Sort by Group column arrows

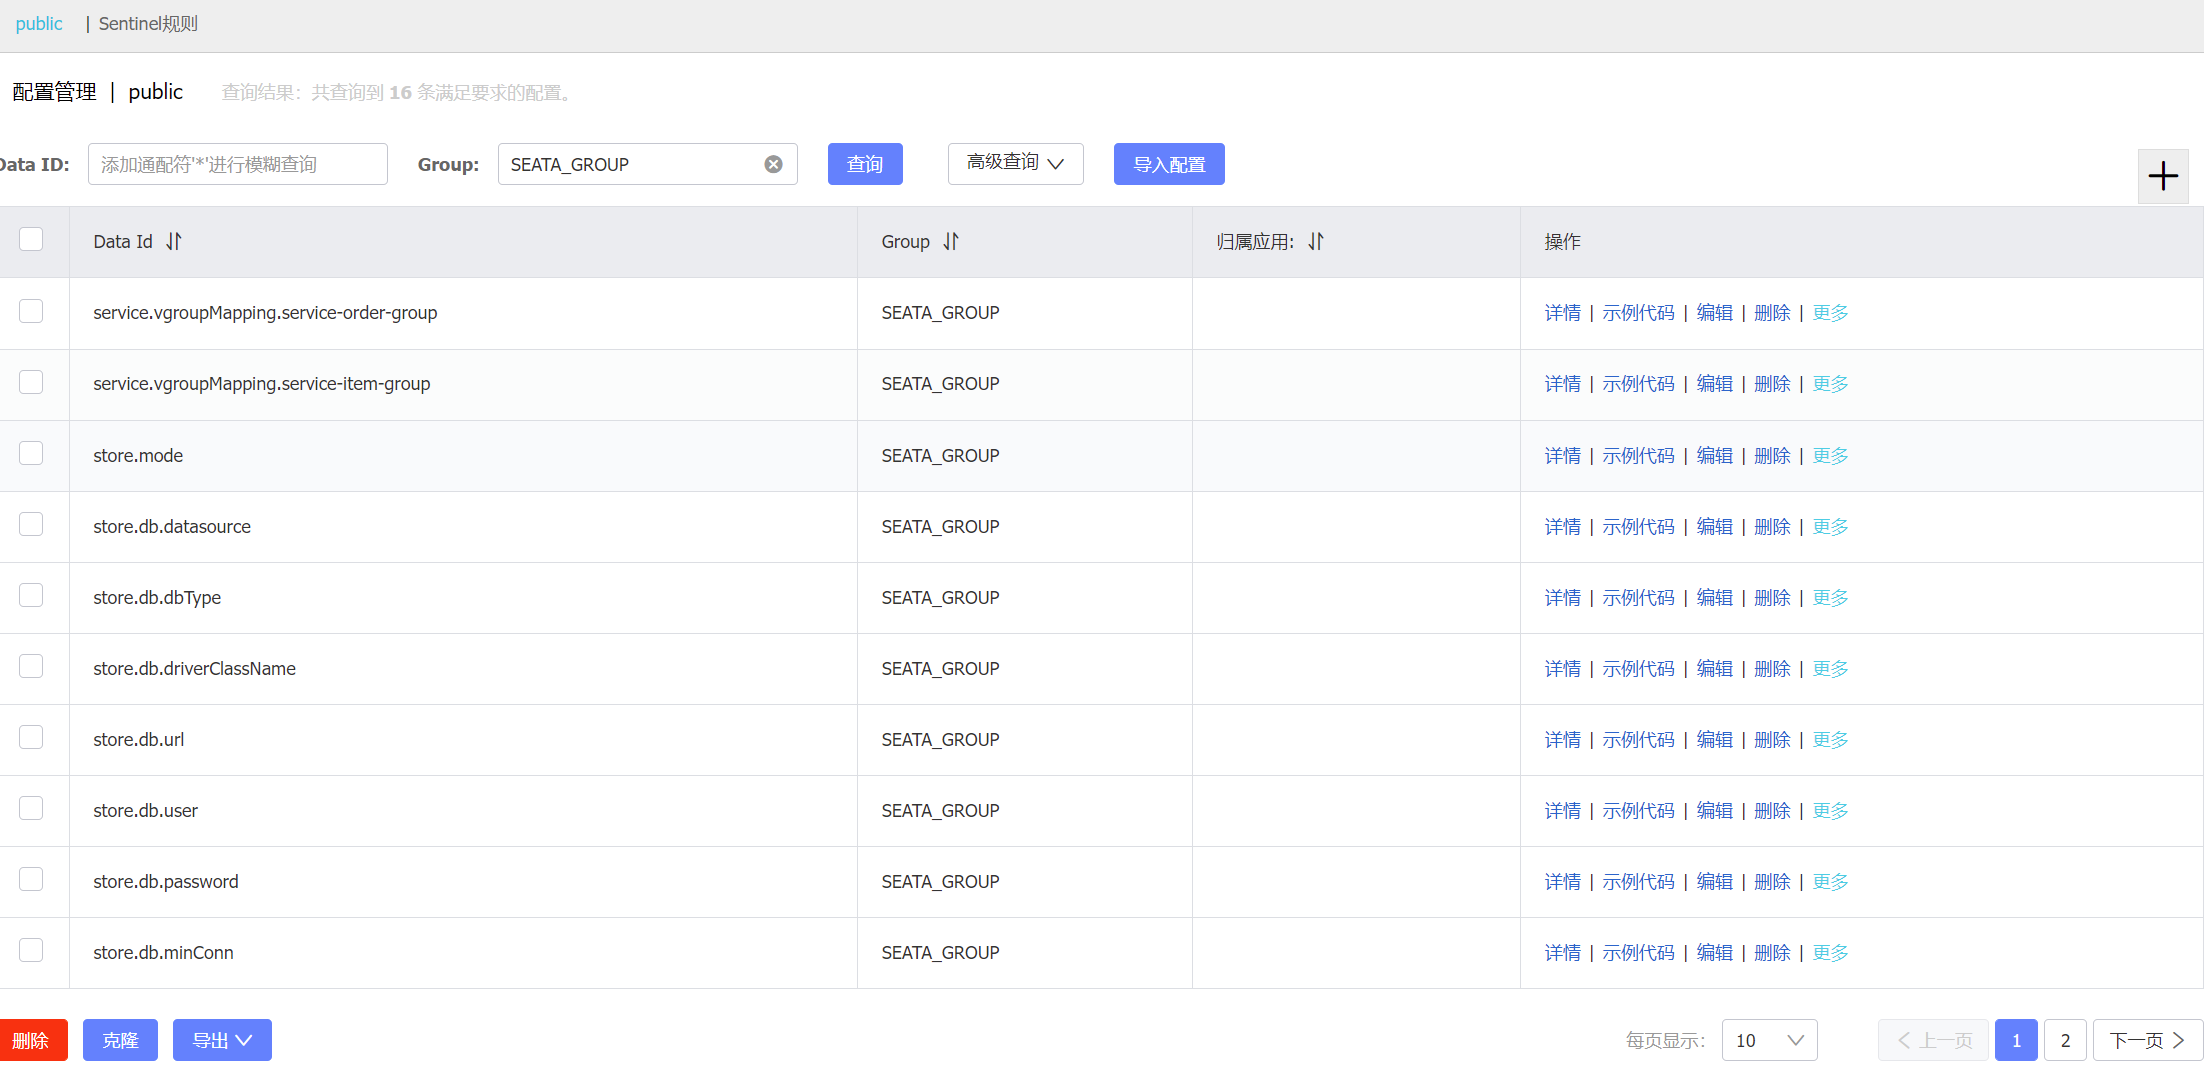(x=951, y=241)
